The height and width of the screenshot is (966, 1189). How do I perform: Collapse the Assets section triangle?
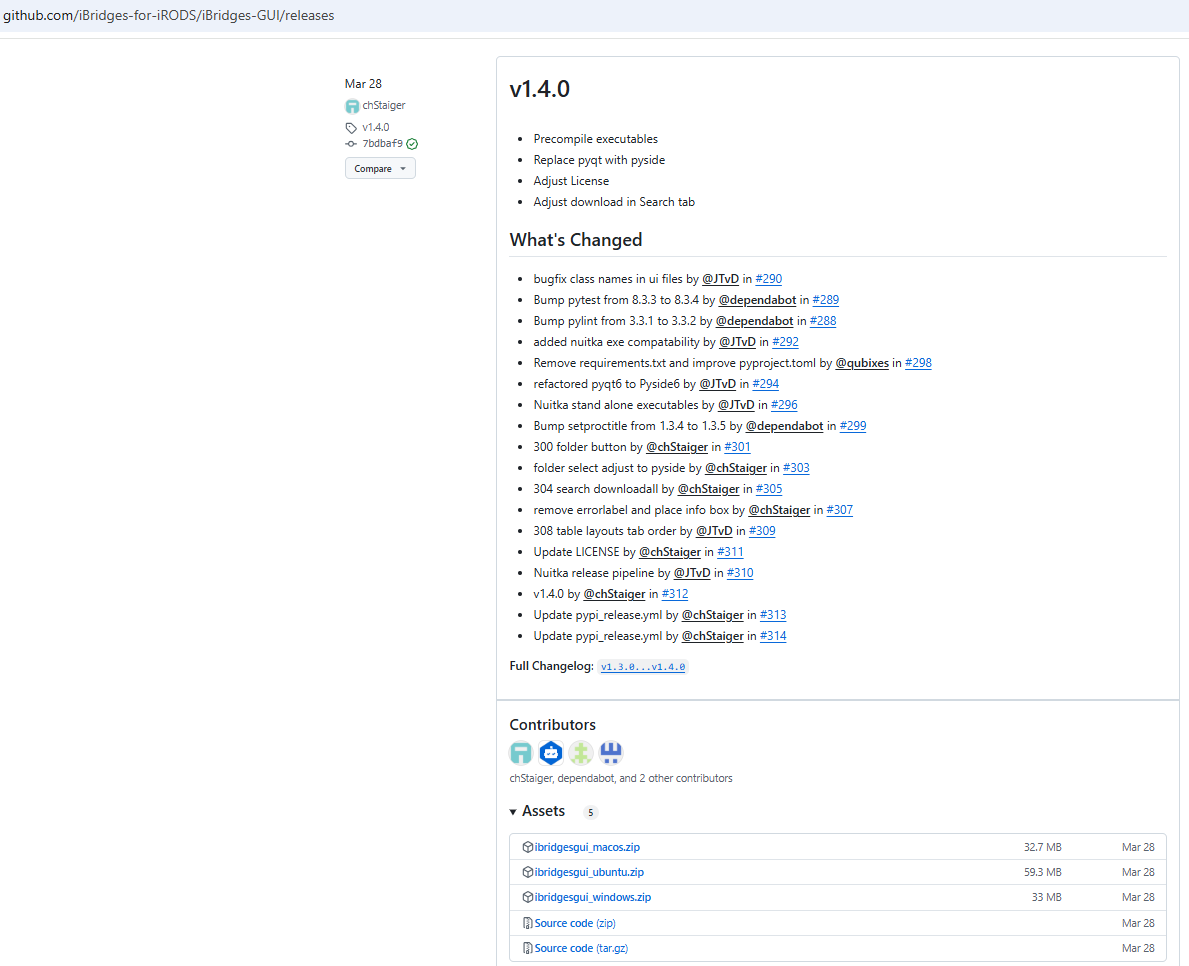[x=513, y=812]
